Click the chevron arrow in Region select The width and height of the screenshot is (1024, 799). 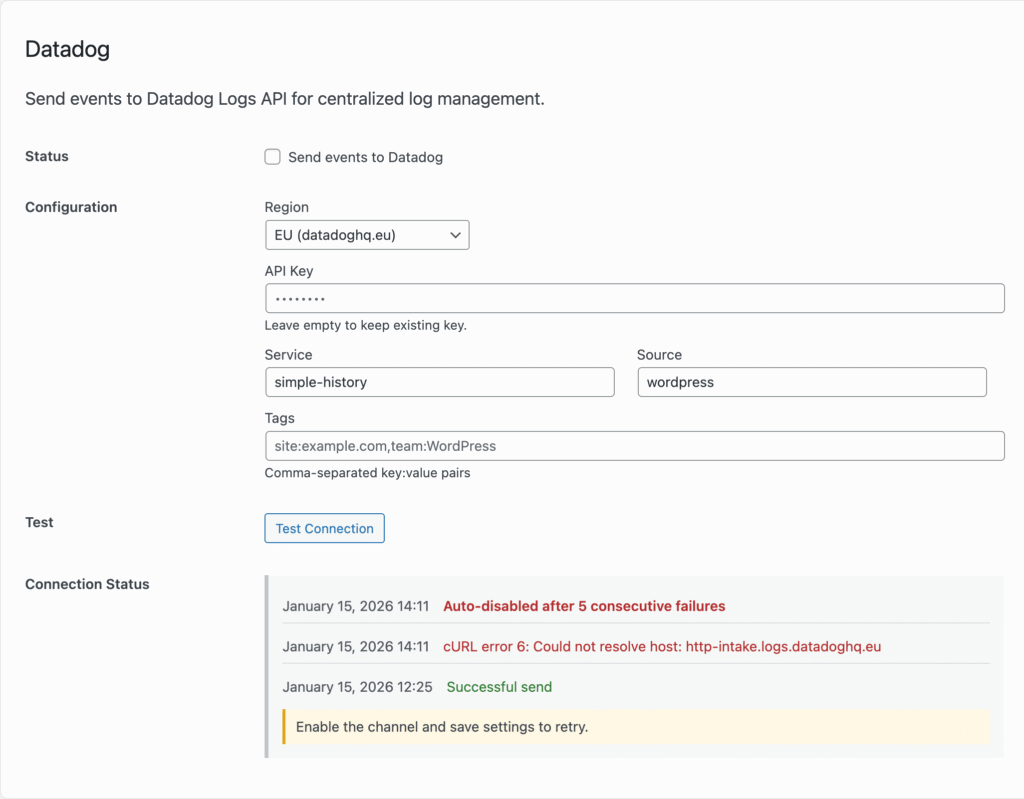[x=455, y=235]
